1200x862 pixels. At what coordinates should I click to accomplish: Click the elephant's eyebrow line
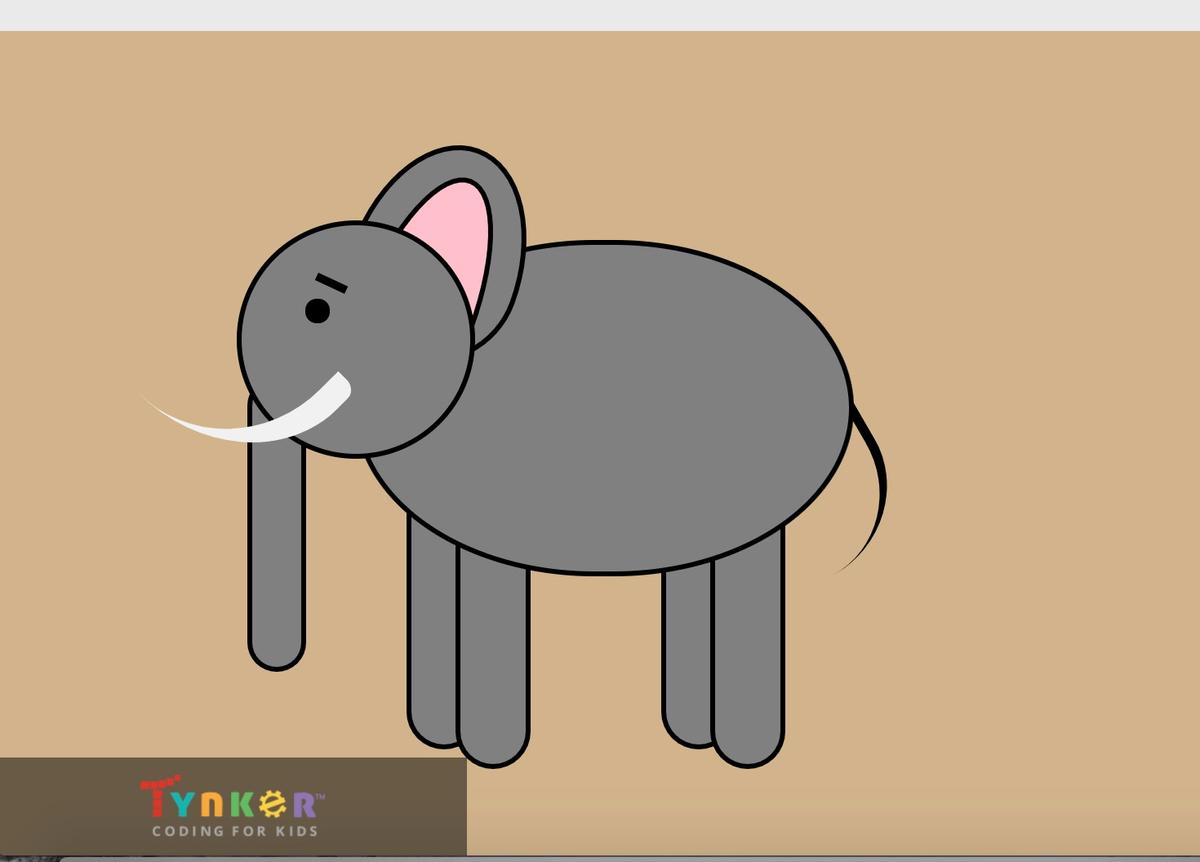tap(331, 283)
